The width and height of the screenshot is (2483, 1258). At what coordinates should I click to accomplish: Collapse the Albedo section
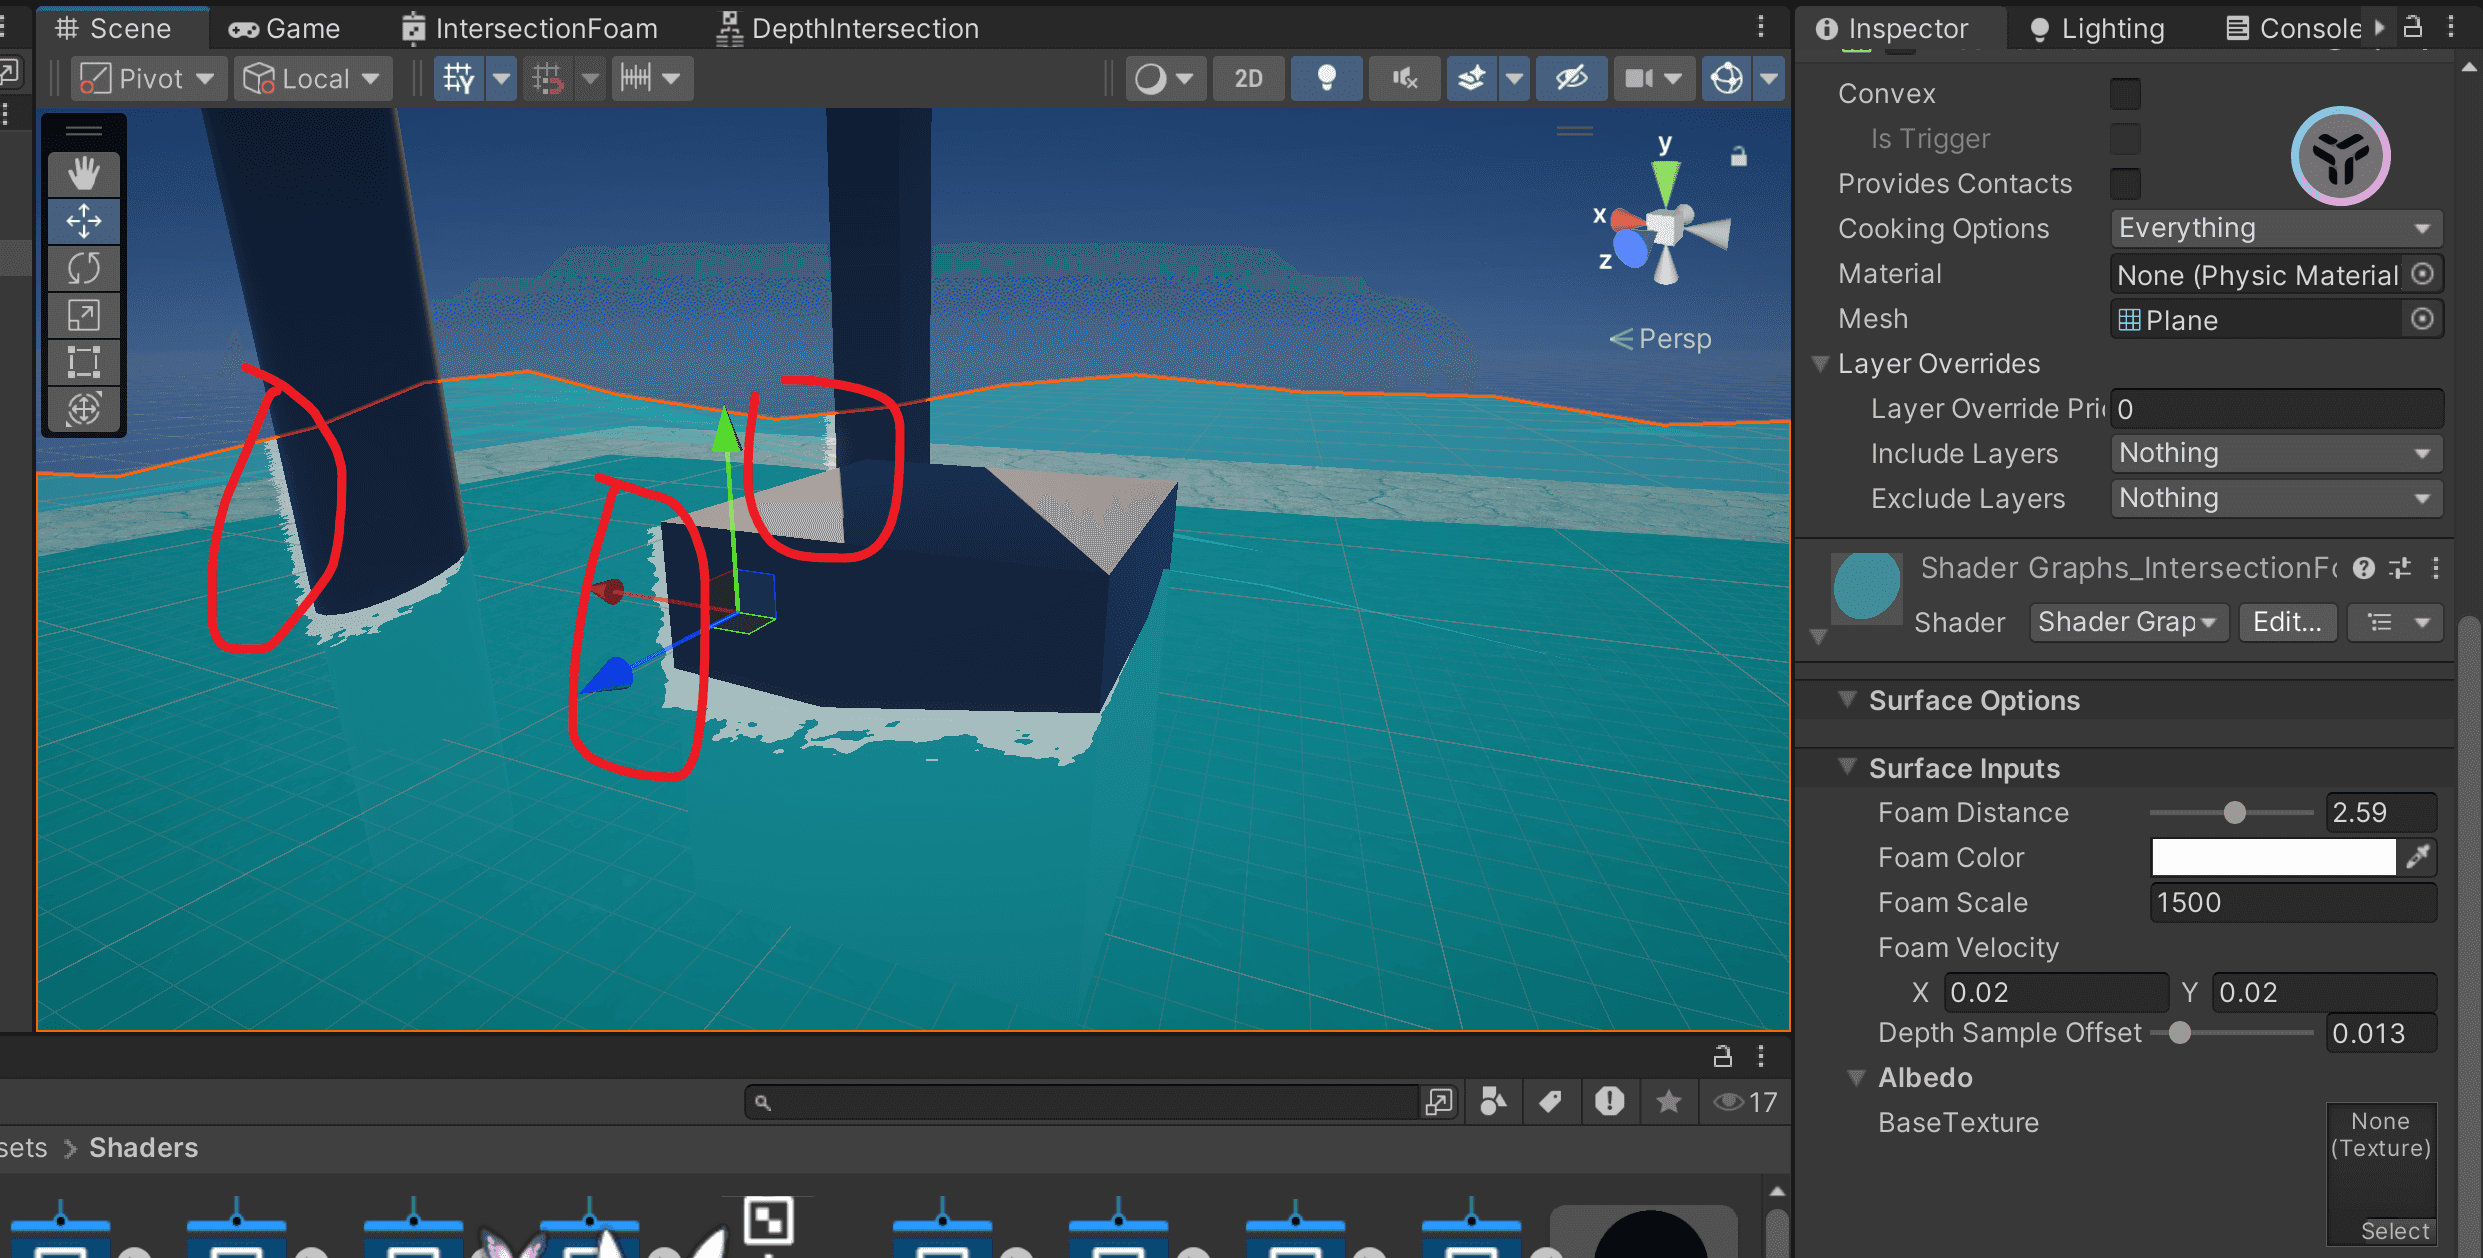coord(1857,1077)
